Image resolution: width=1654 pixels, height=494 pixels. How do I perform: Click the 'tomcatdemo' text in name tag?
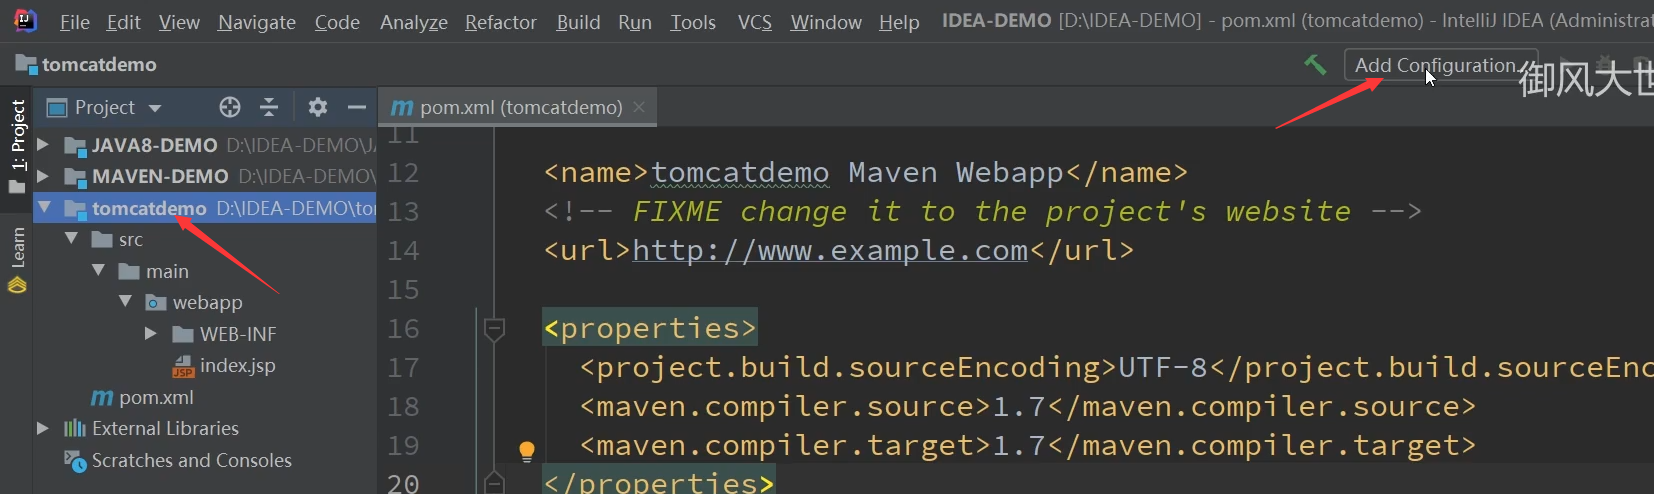pyautogui.click(x=740, y=172)
